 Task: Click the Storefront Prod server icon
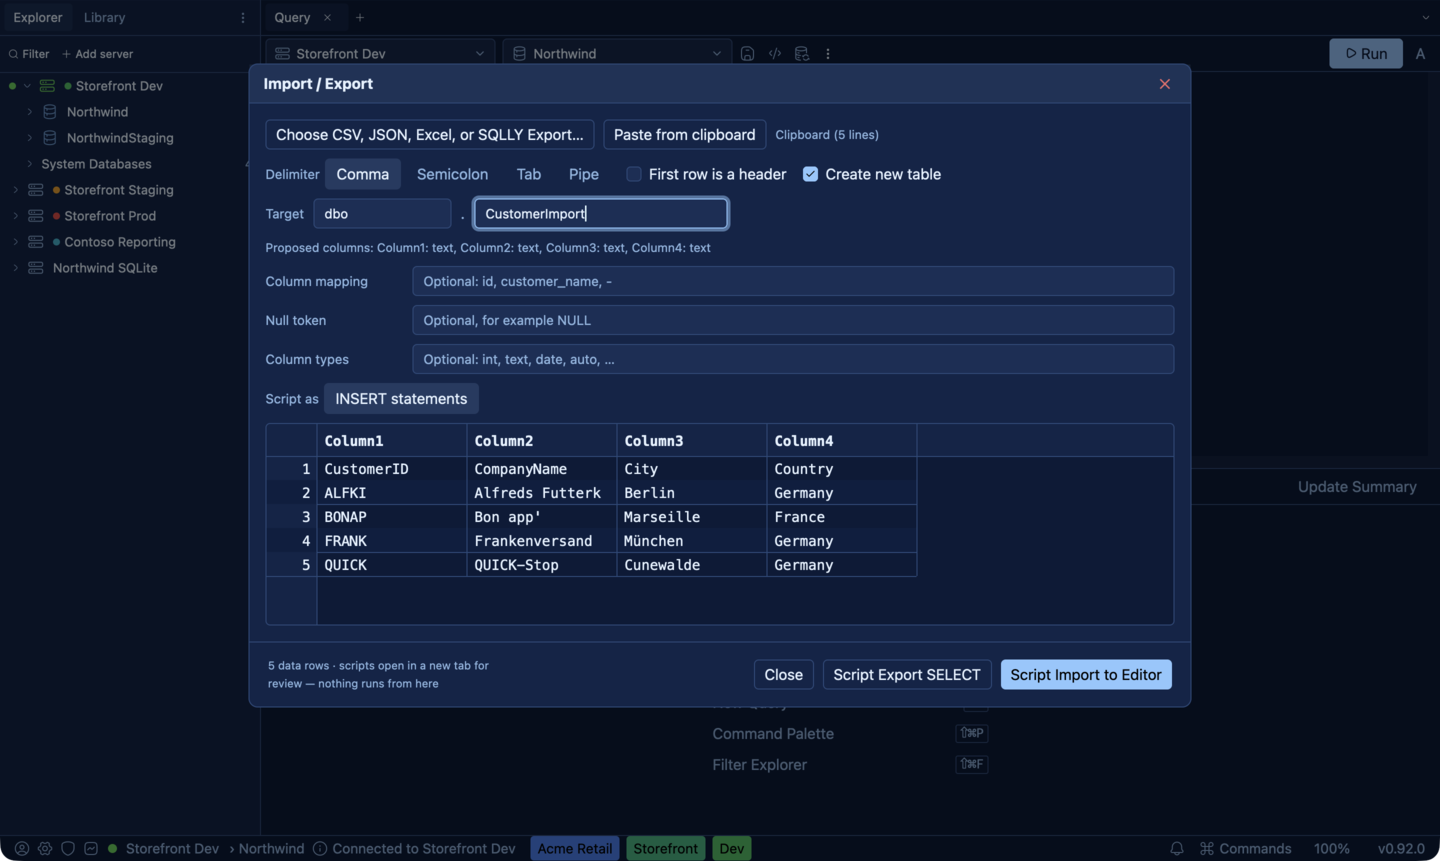pos(36,216)
